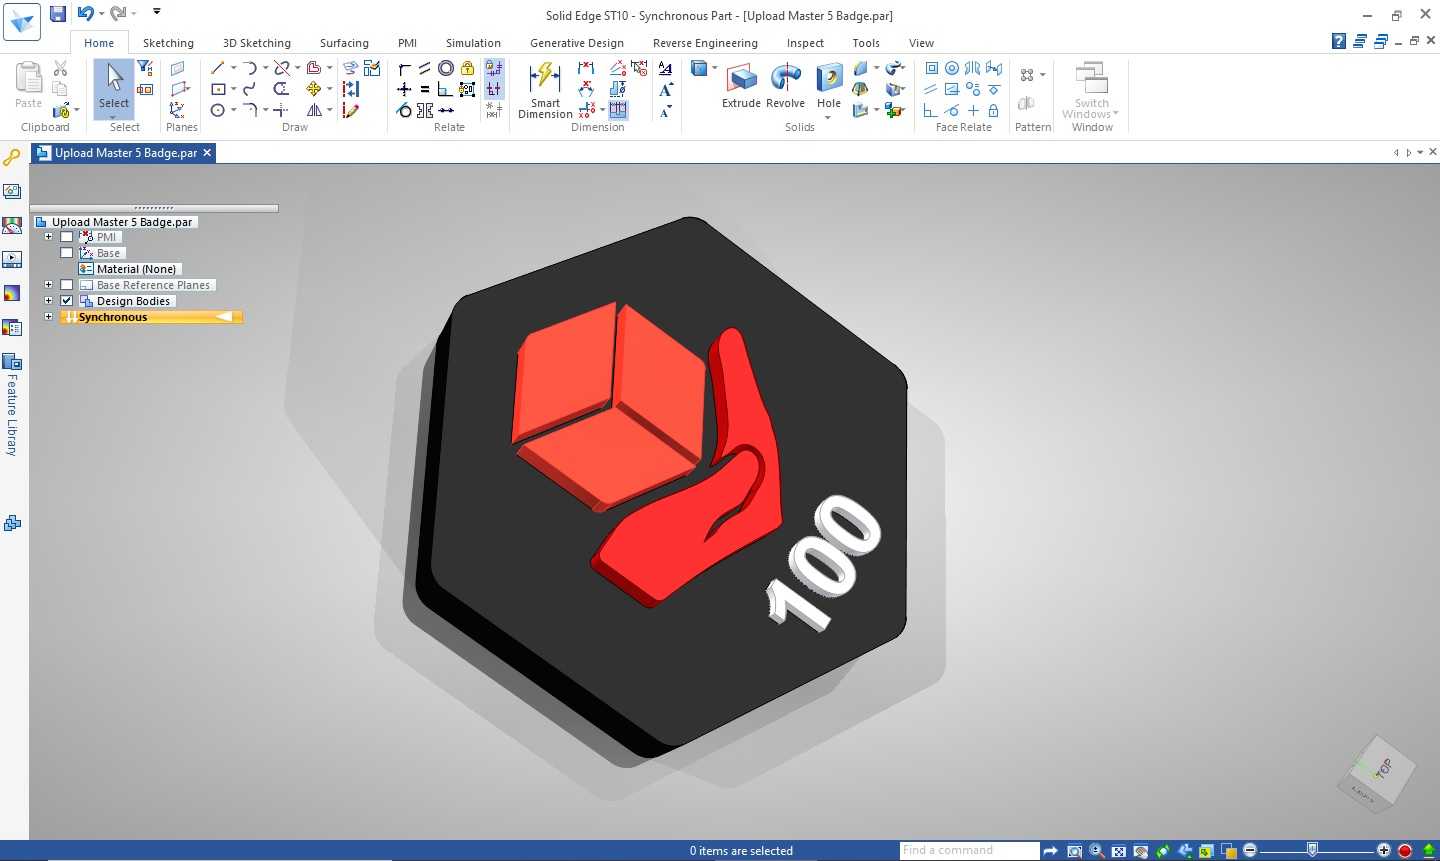Click the zoom in plus button
Screen dimensions: 1440x861
coord(1384,851)
